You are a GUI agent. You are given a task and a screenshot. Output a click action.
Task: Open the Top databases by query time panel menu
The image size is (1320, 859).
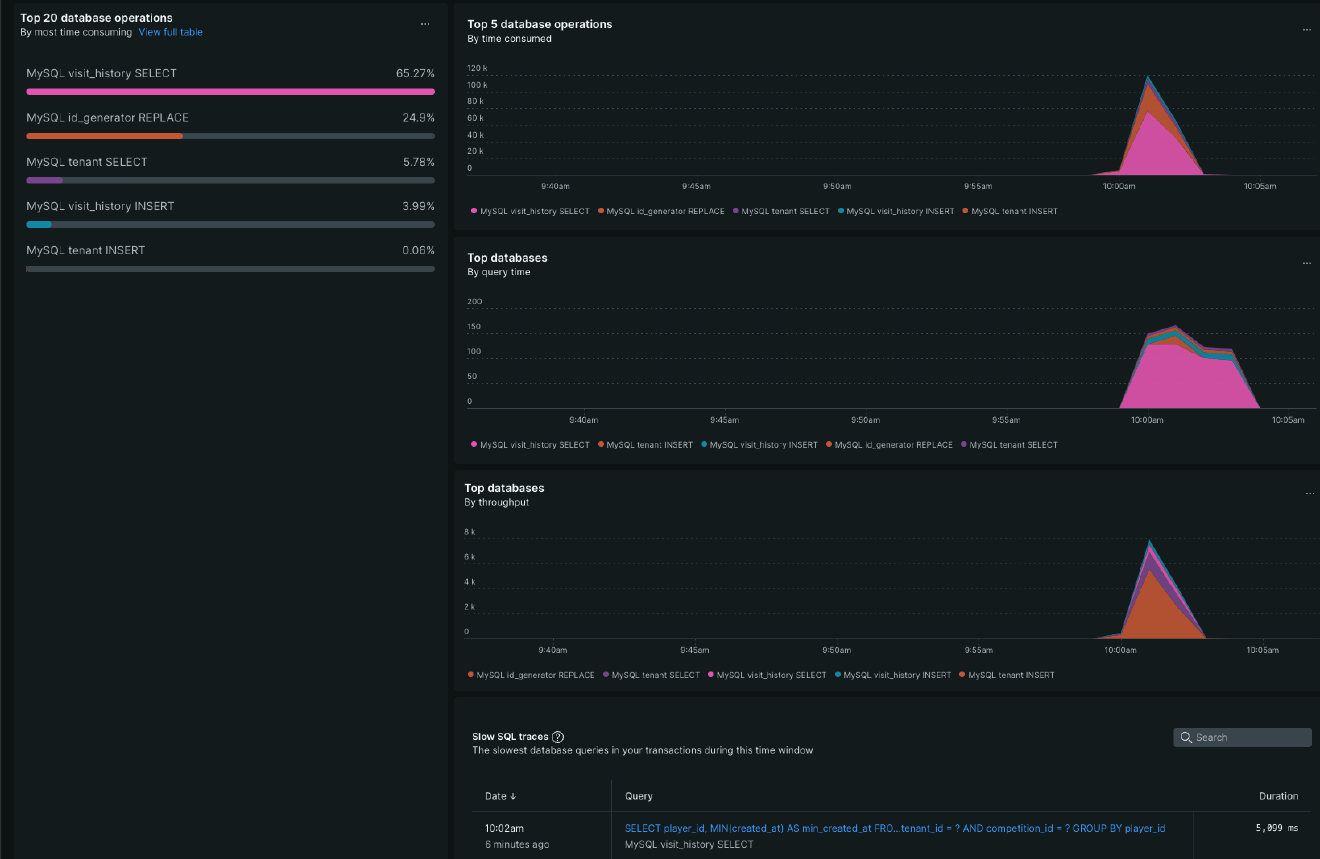pos(1307,263)
